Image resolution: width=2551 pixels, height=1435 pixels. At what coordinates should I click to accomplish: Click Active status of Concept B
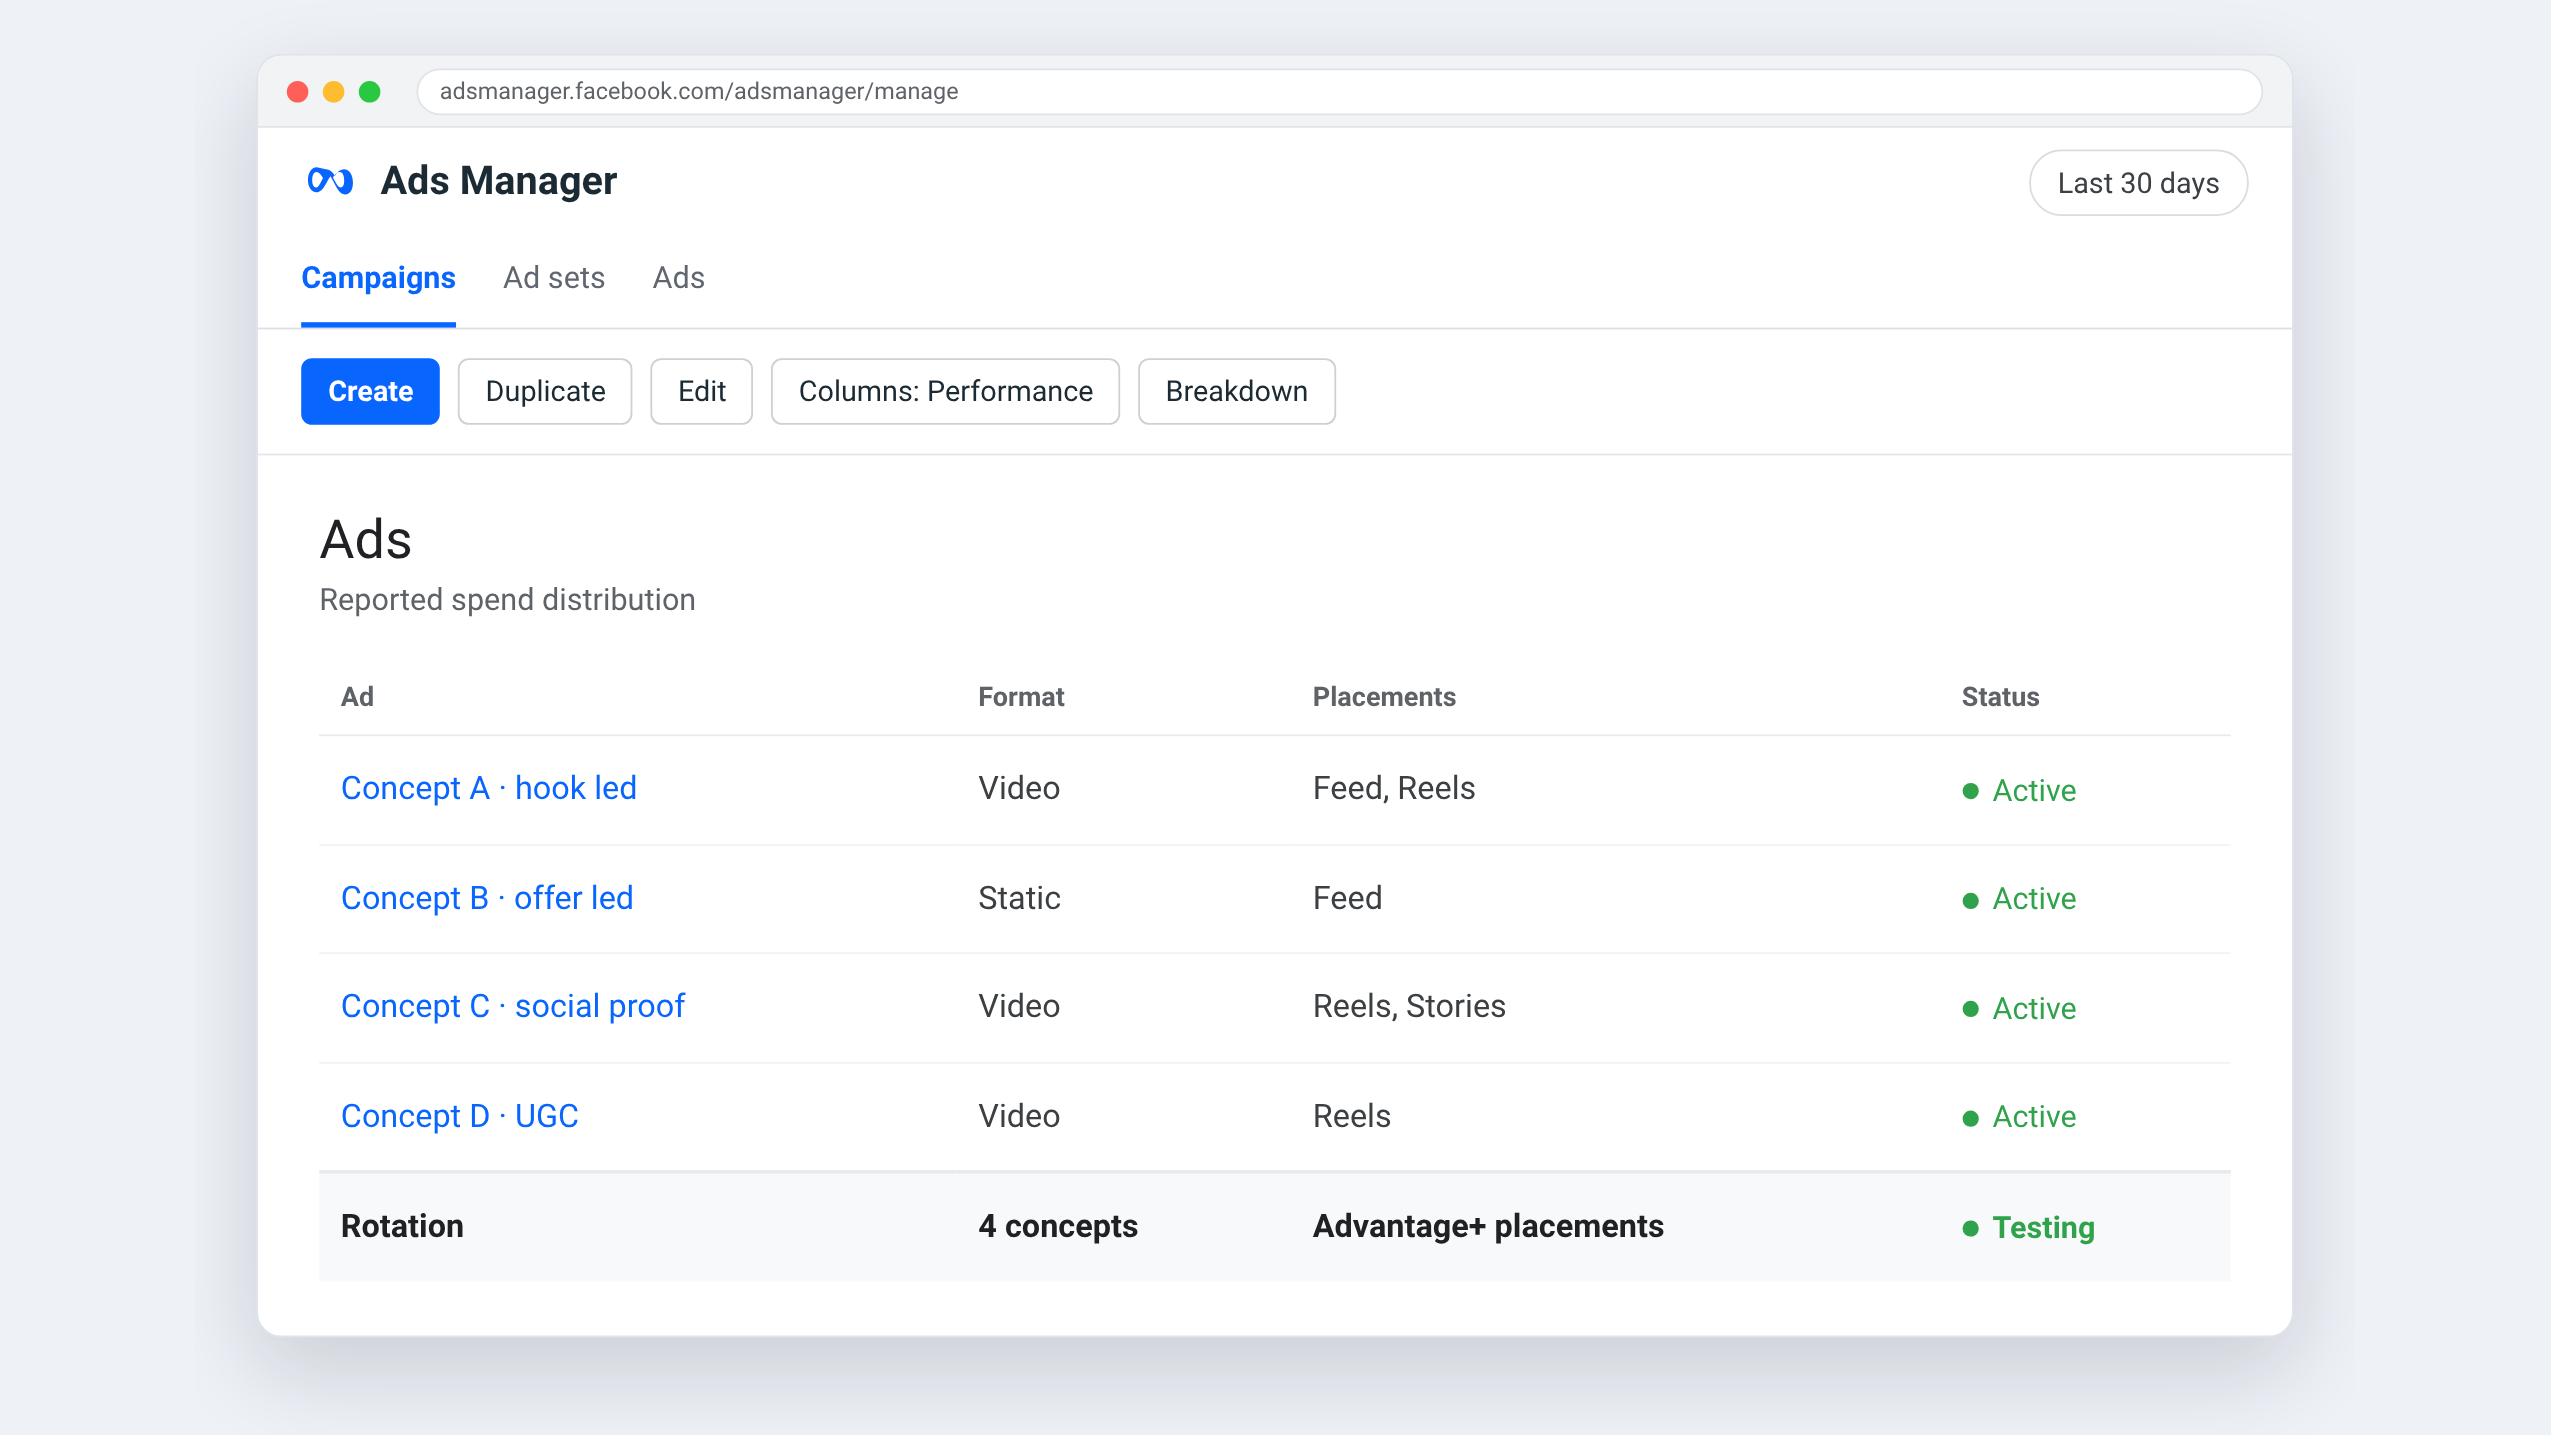pos(2019,899)
